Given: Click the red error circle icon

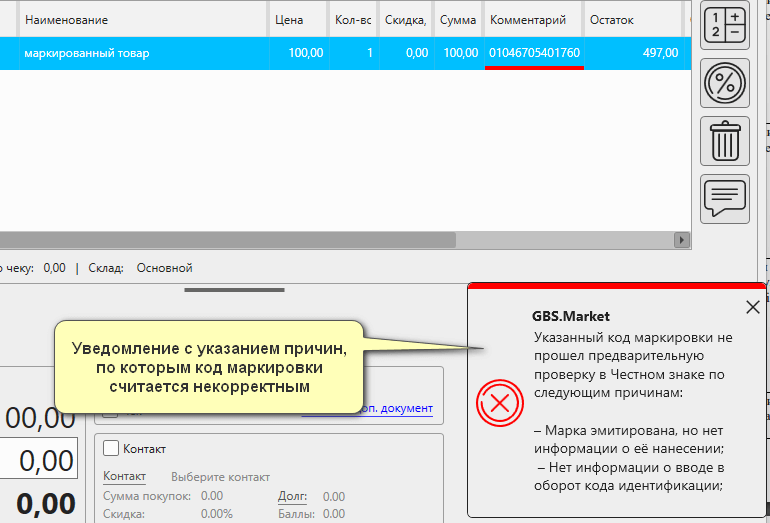Looking at the screenshot, I should pos(498,404).
